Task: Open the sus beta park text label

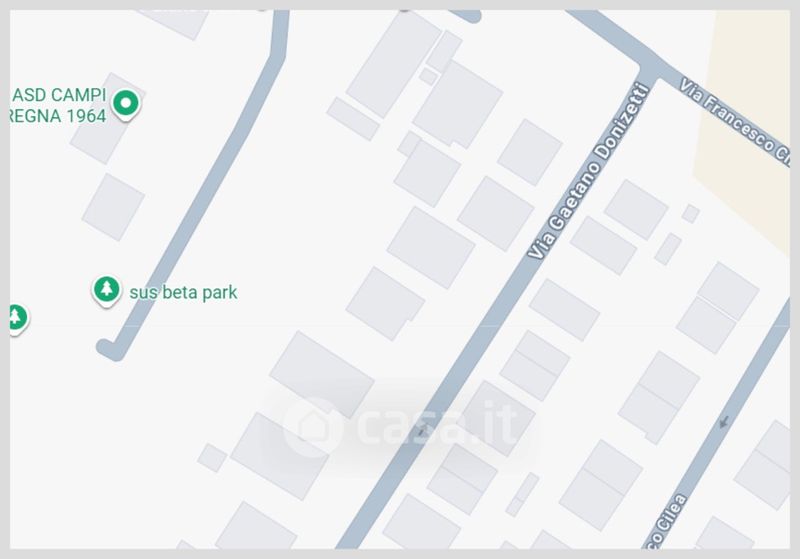Action: pos(183,293)
